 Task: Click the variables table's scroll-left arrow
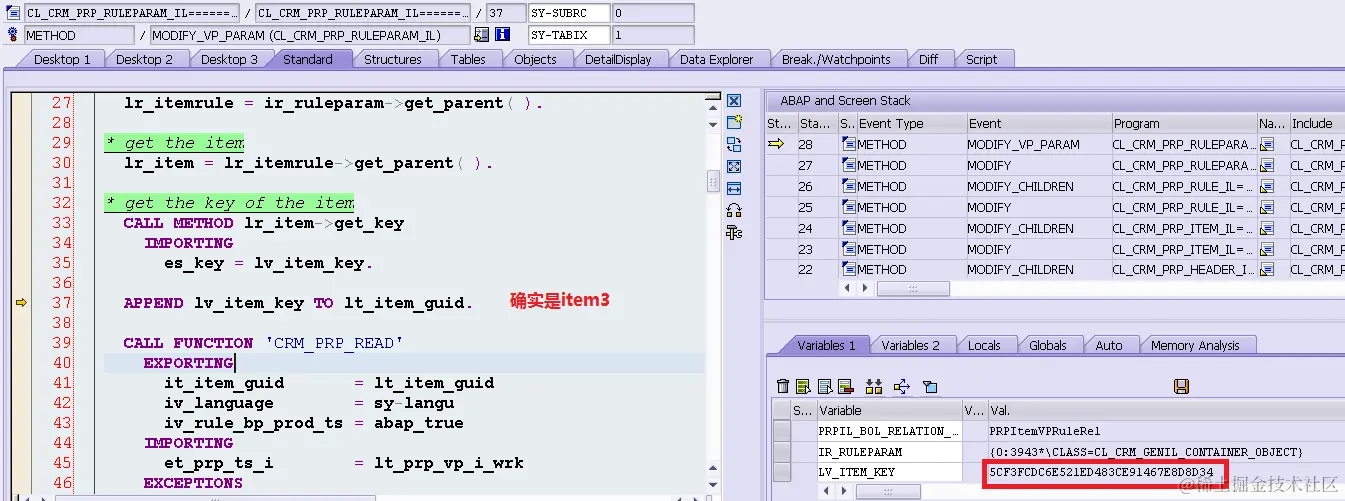(x=827, y=491)
